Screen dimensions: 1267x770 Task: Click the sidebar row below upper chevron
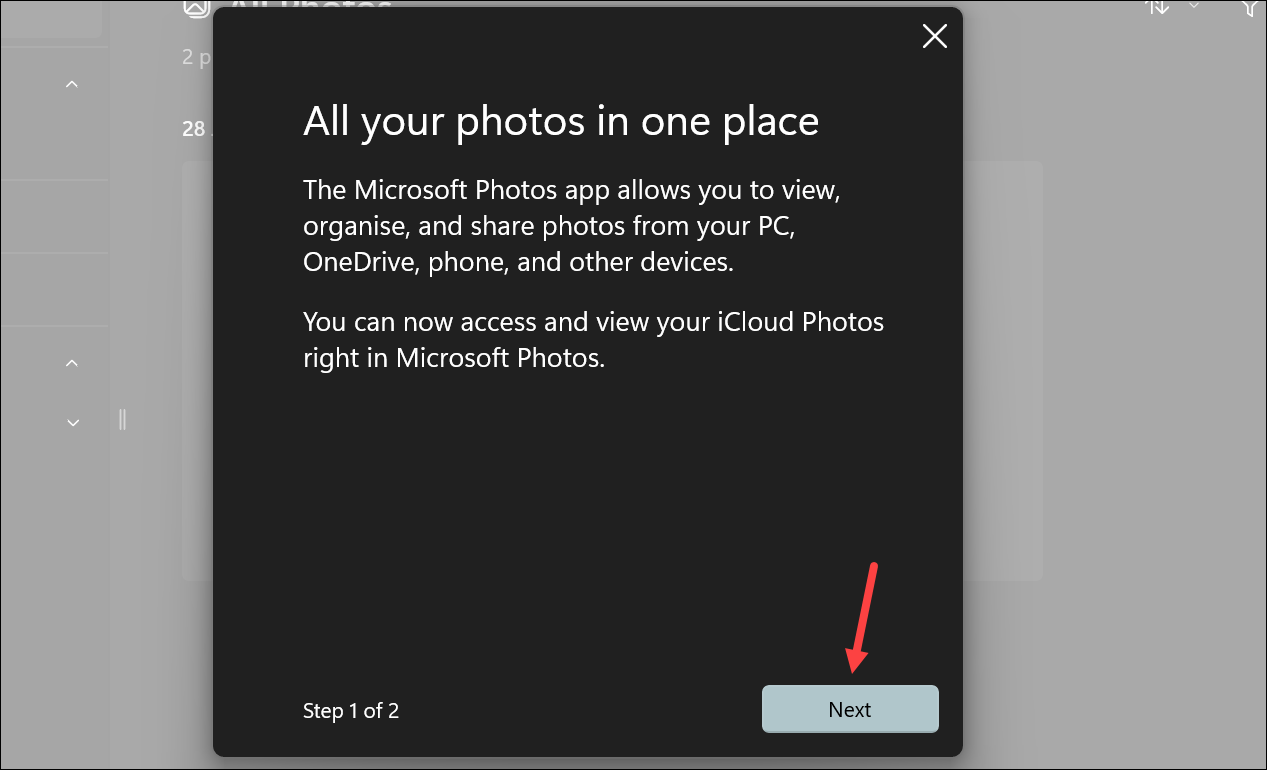(x=53, y=217)
